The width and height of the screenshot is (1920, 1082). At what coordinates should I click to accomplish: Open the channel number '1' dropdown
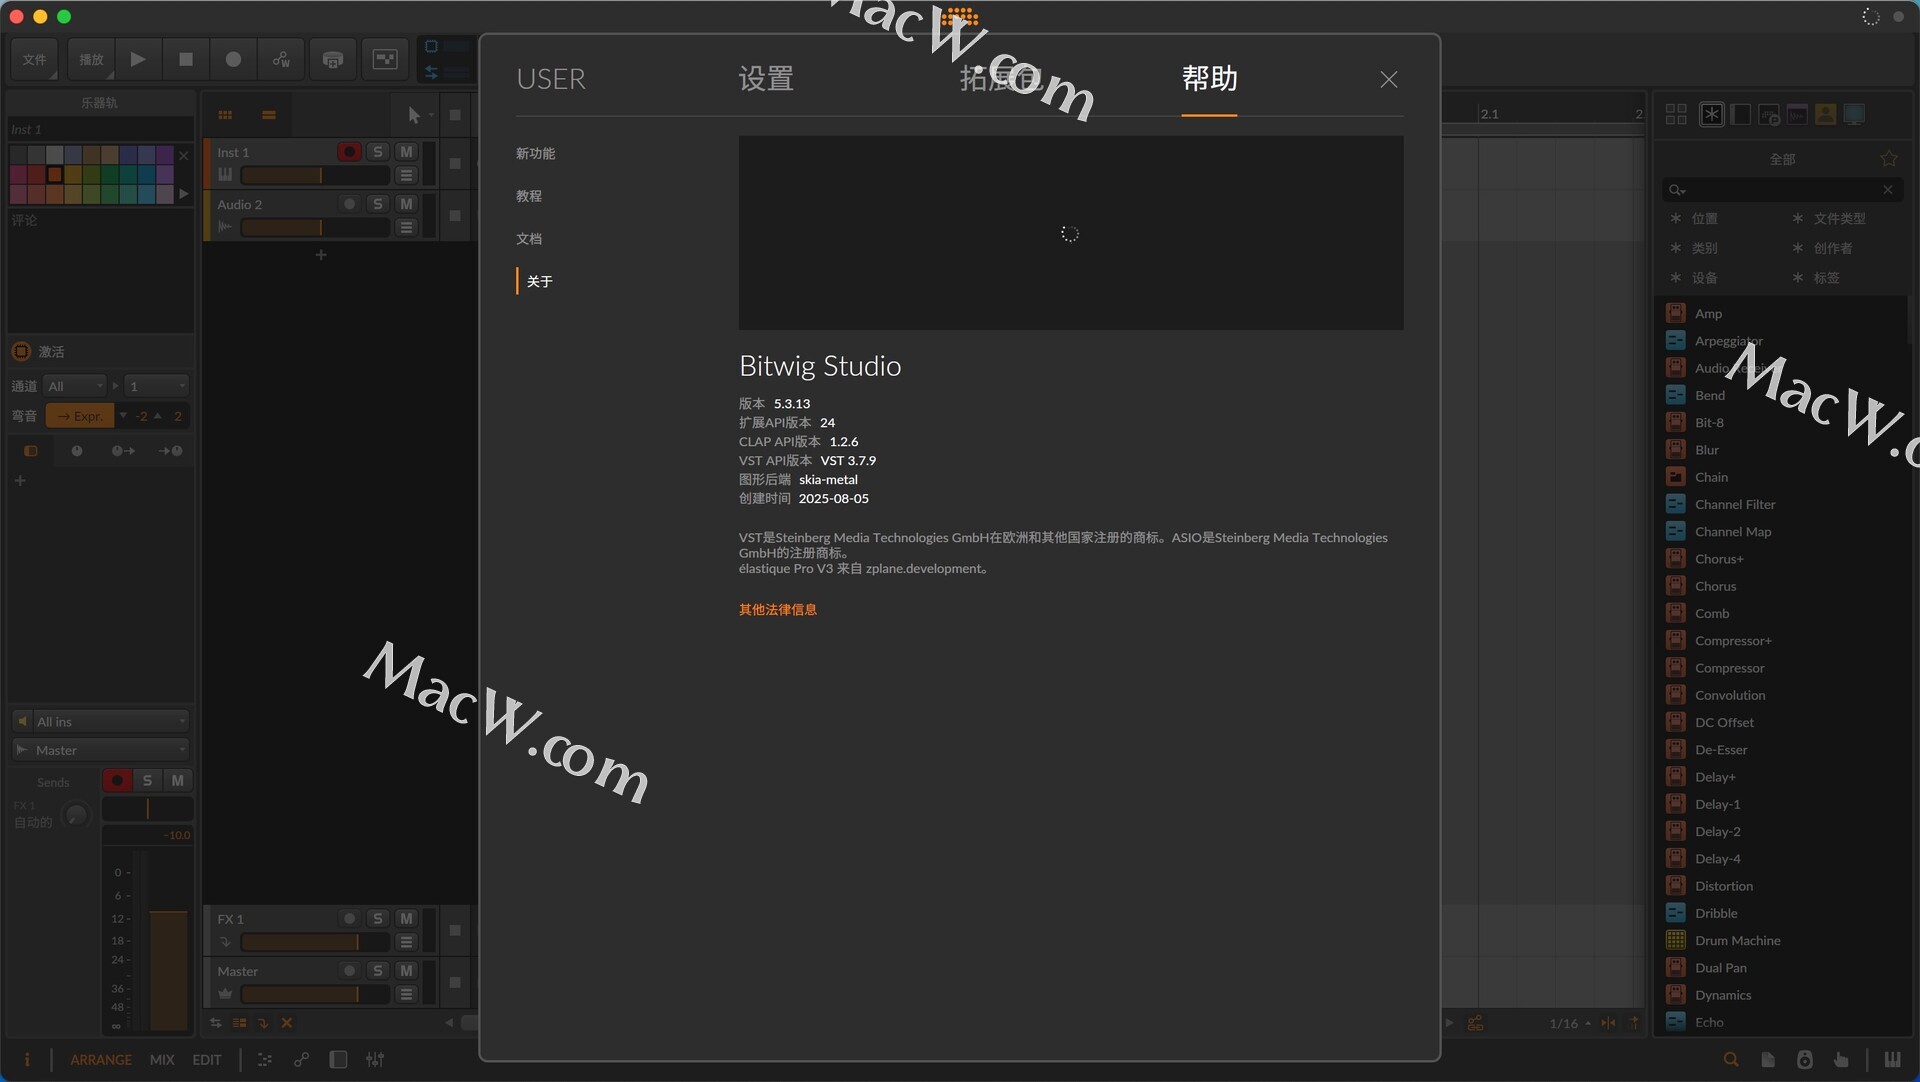[156, 386]
